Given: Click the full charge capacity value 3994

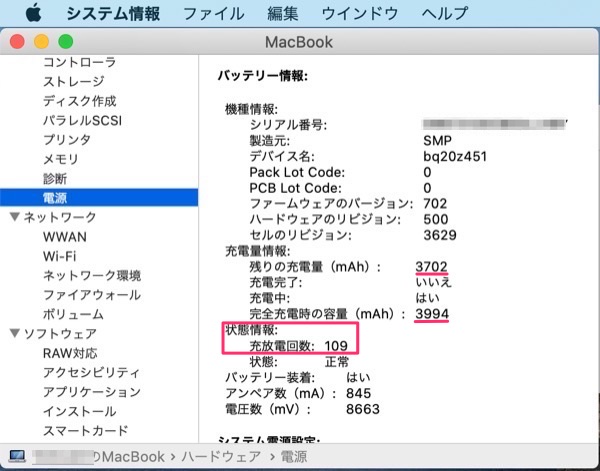Looking at the screenshot, I should [x=432, y=314].
